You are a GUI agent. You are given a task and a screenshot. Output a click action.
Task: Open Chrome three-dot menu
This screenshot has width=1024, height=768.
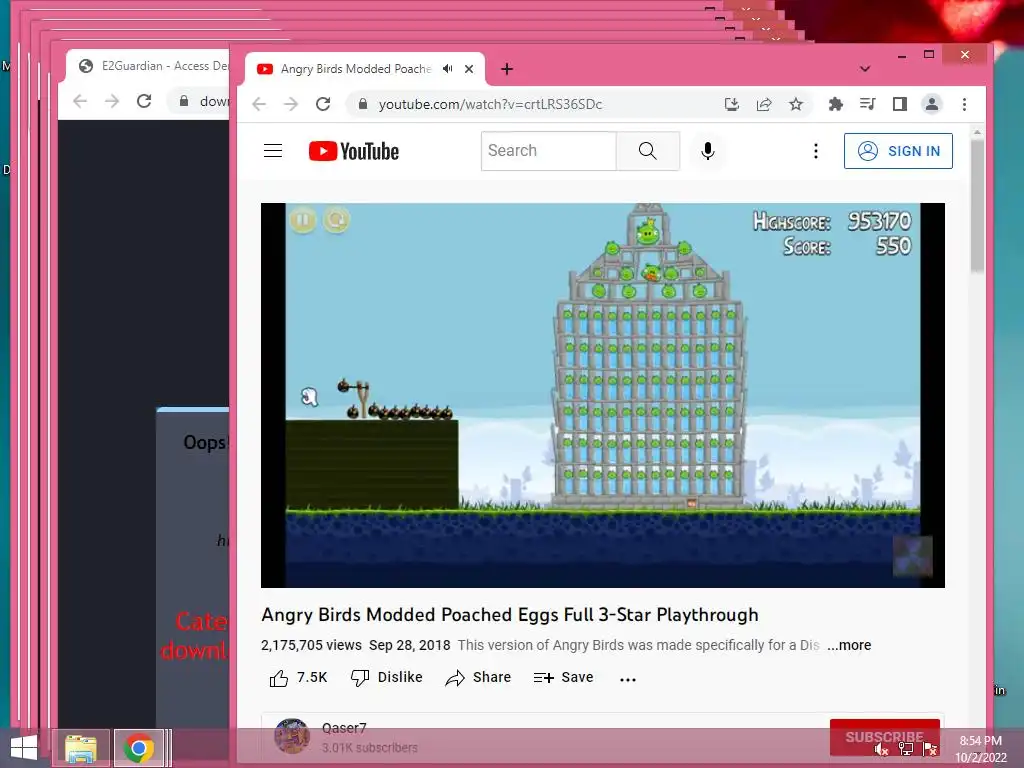964,104
